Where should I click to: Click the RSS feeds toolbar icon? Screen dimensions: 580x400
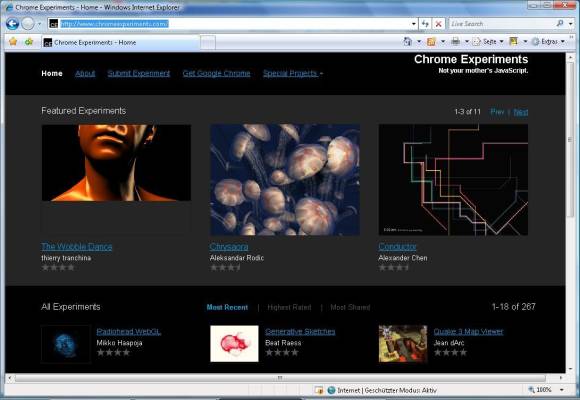pos(431,41)
